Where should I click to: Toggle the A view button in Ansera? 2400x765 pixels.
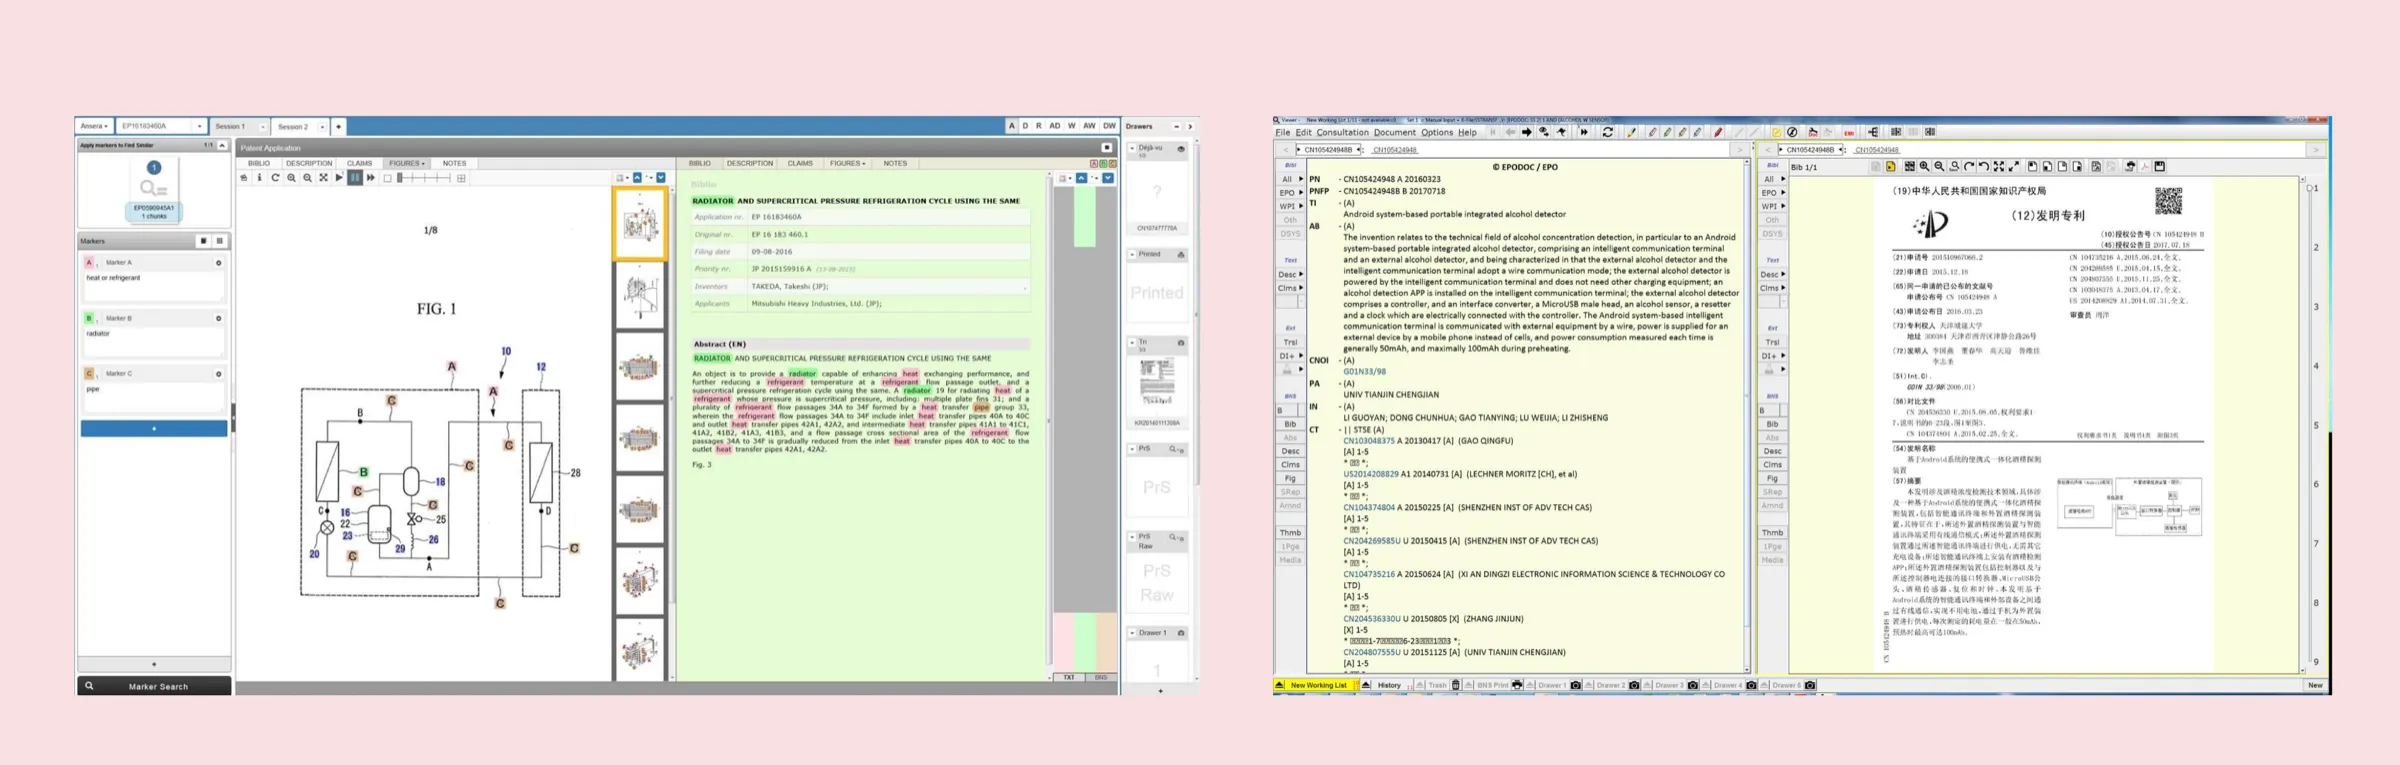(x=1012, y=126)
